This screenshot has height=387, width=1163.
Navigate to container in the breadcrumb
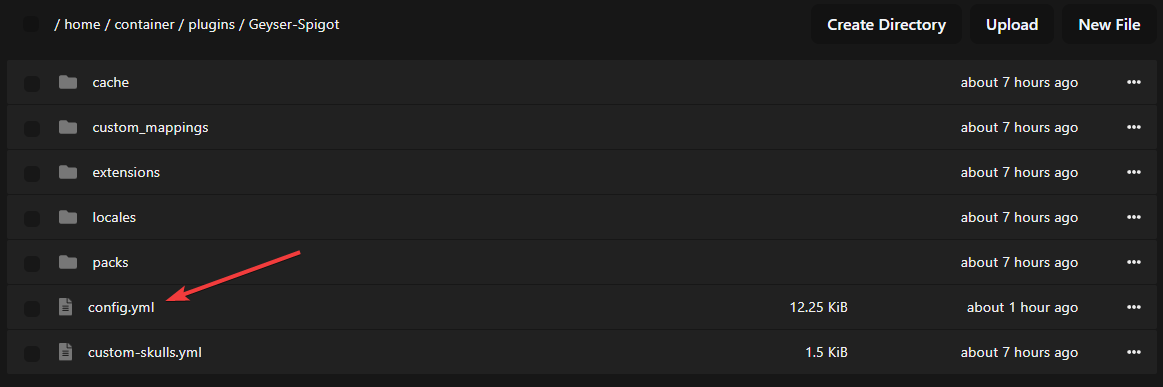(144, 24)
